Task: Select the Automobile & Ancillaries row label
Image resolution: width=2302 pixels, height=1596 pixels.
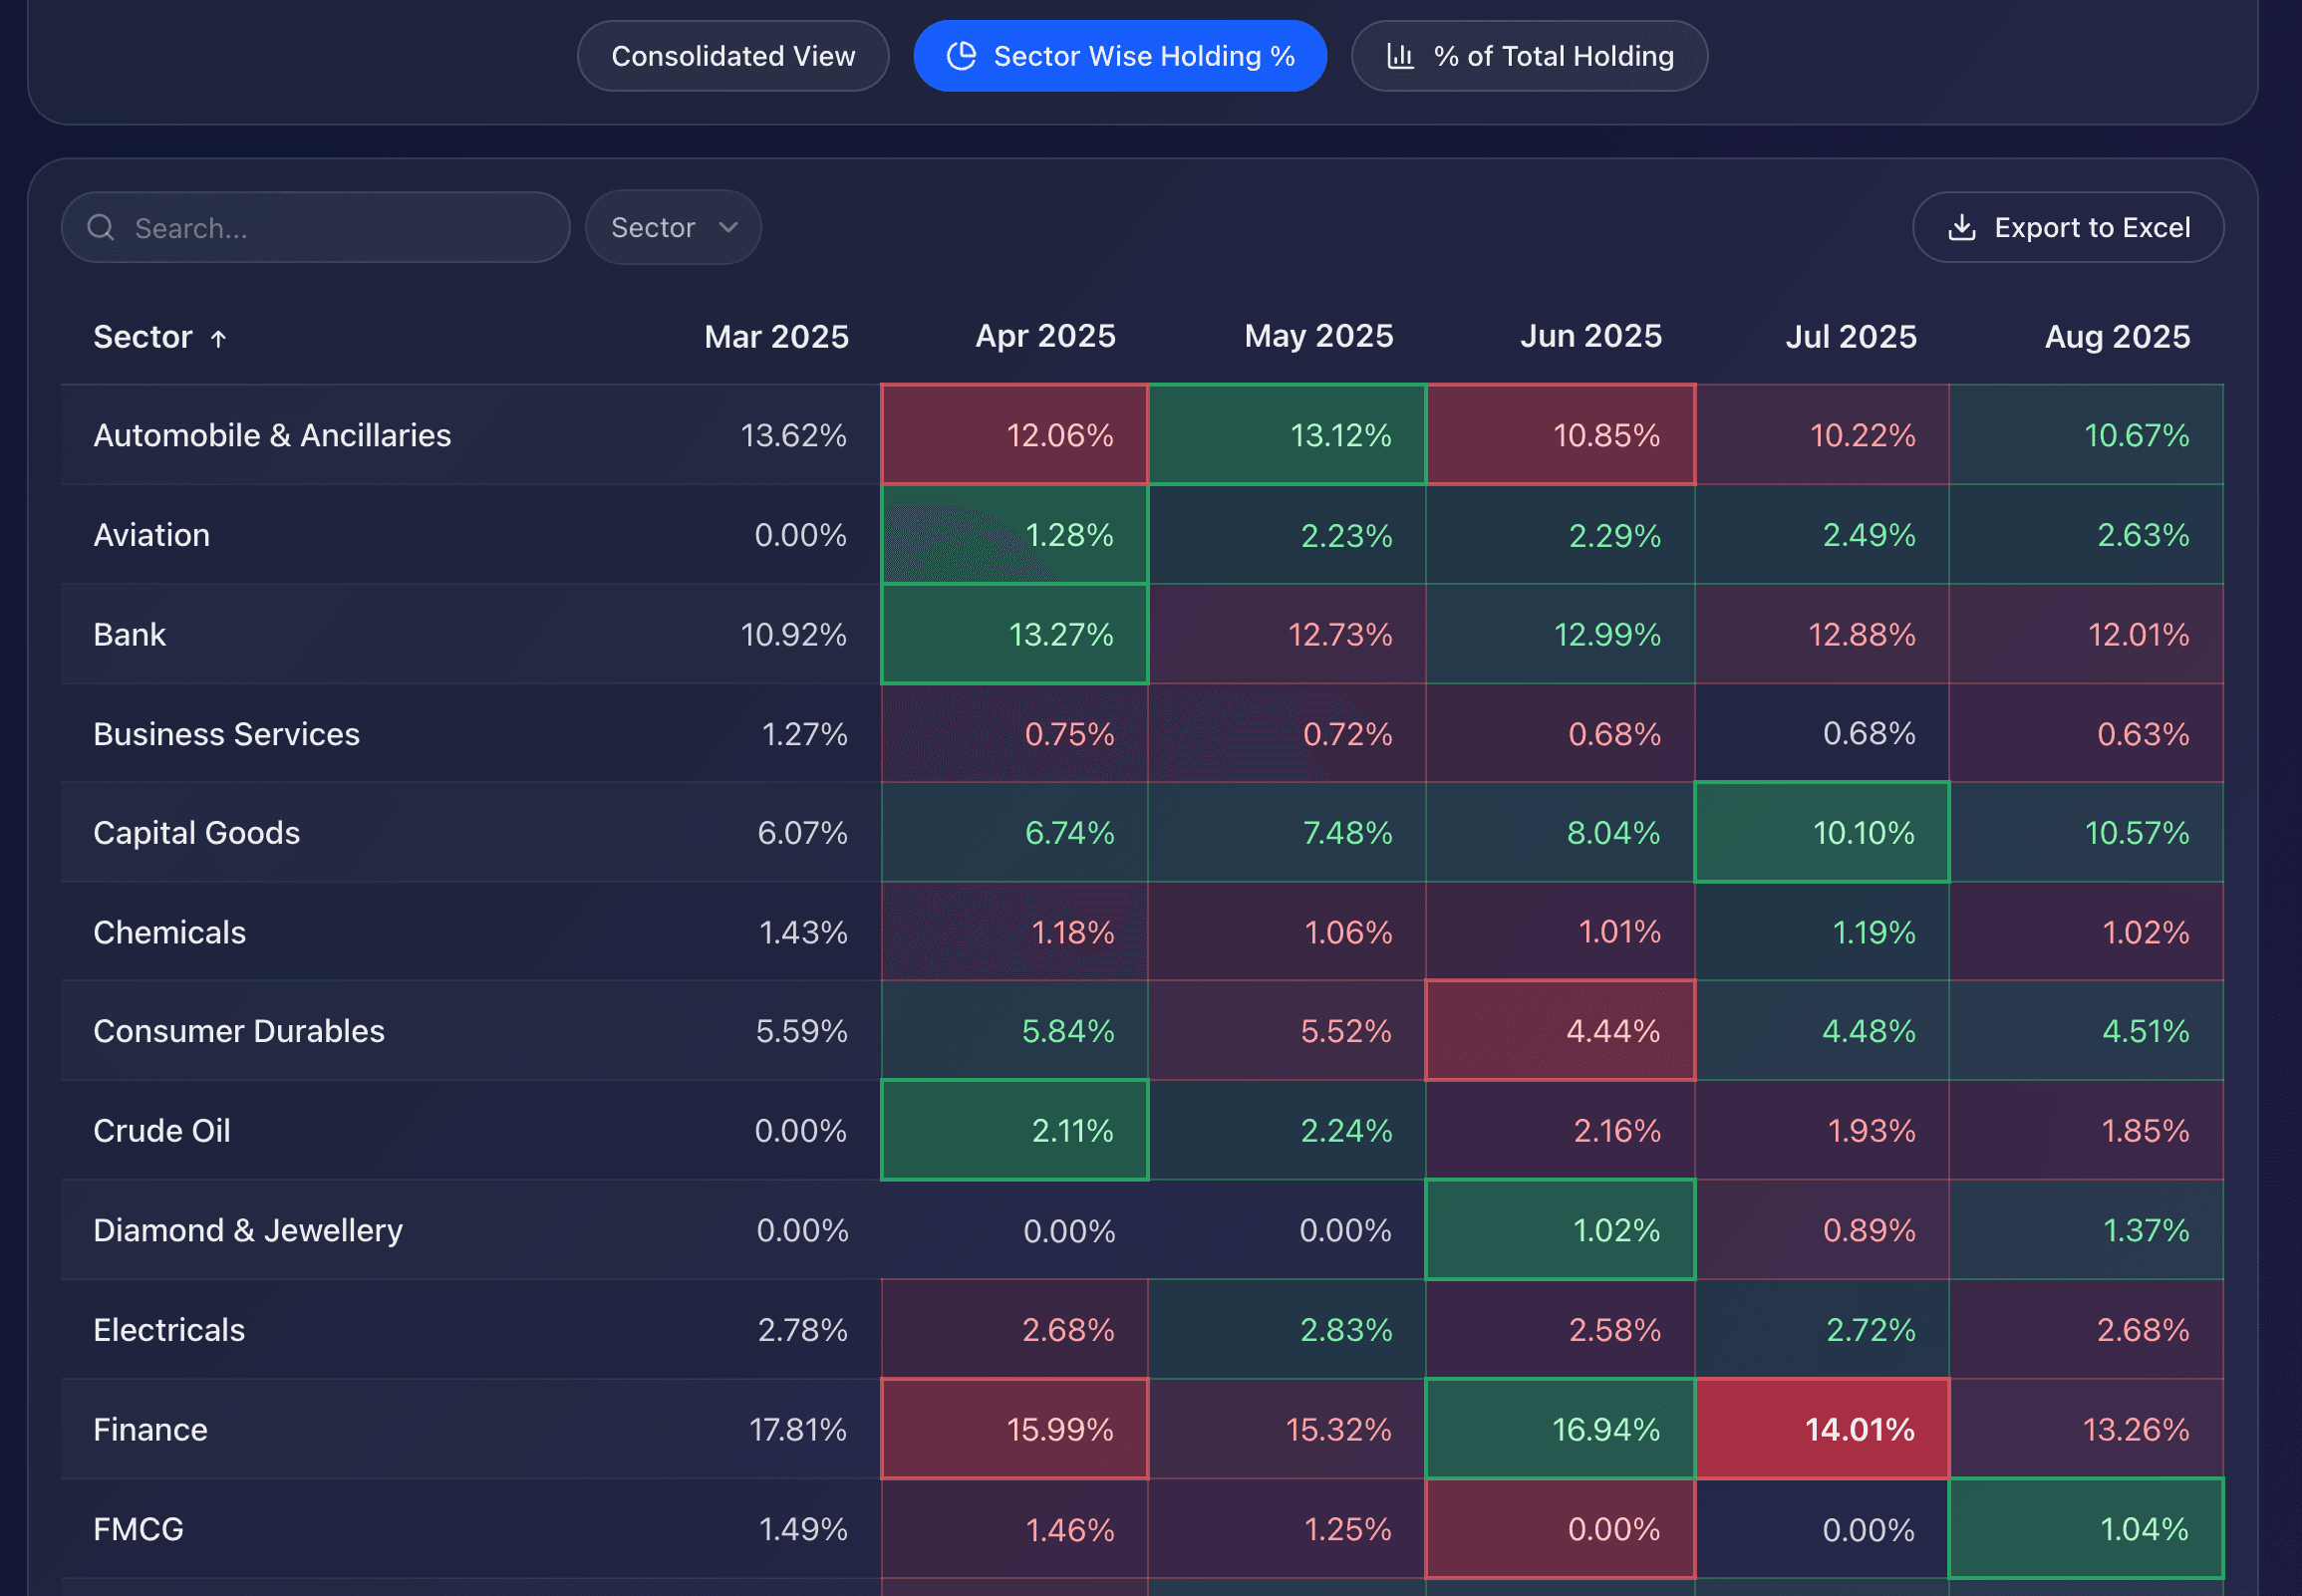Action: 272,435
